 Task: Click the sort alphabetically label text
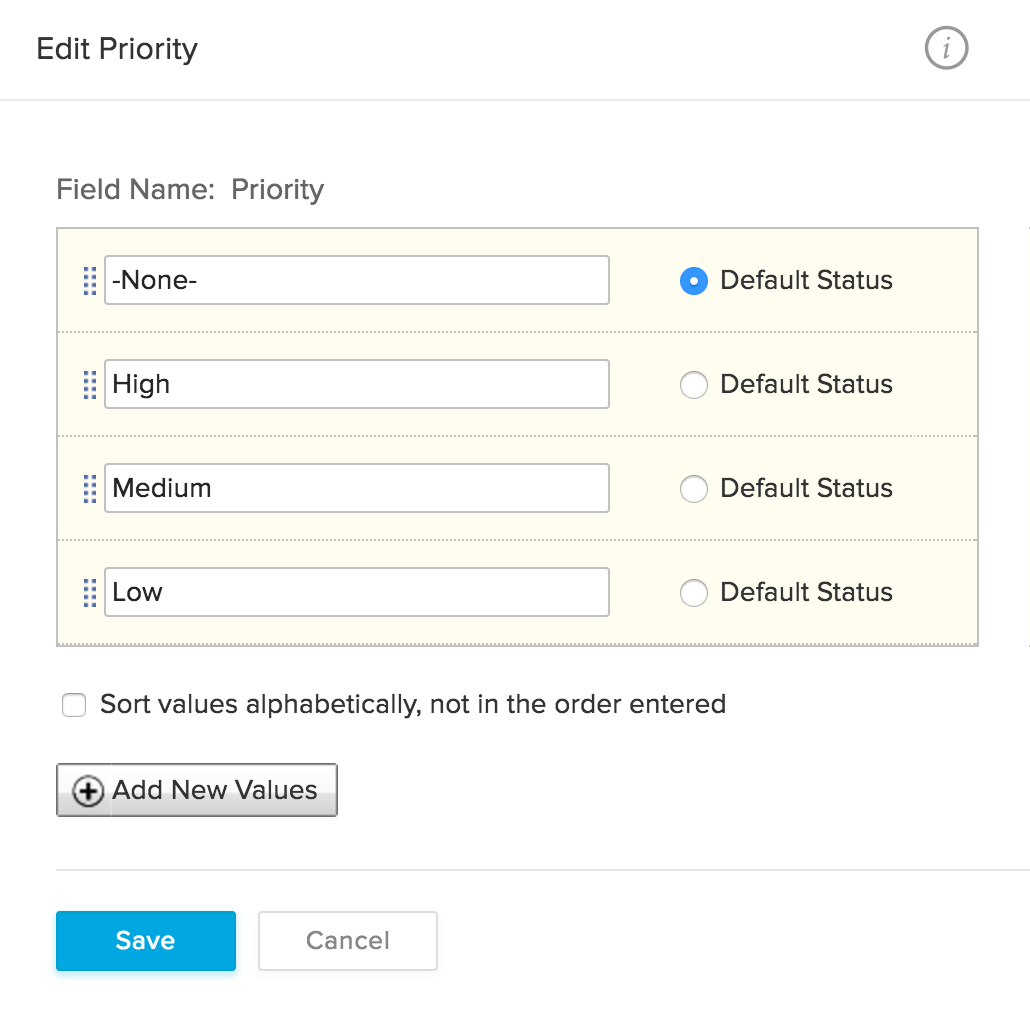point(413,705)
